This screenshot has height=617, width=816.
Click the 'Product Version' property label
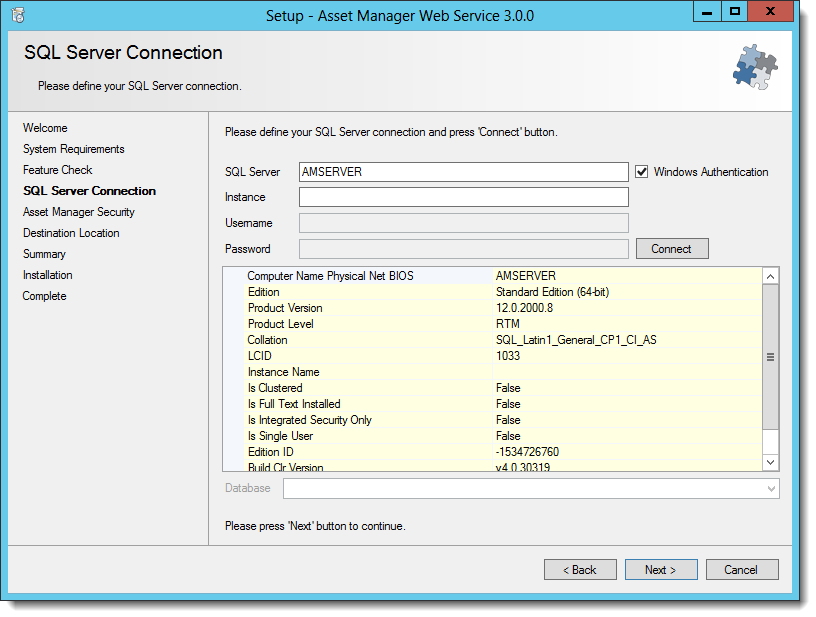(285, 308)
